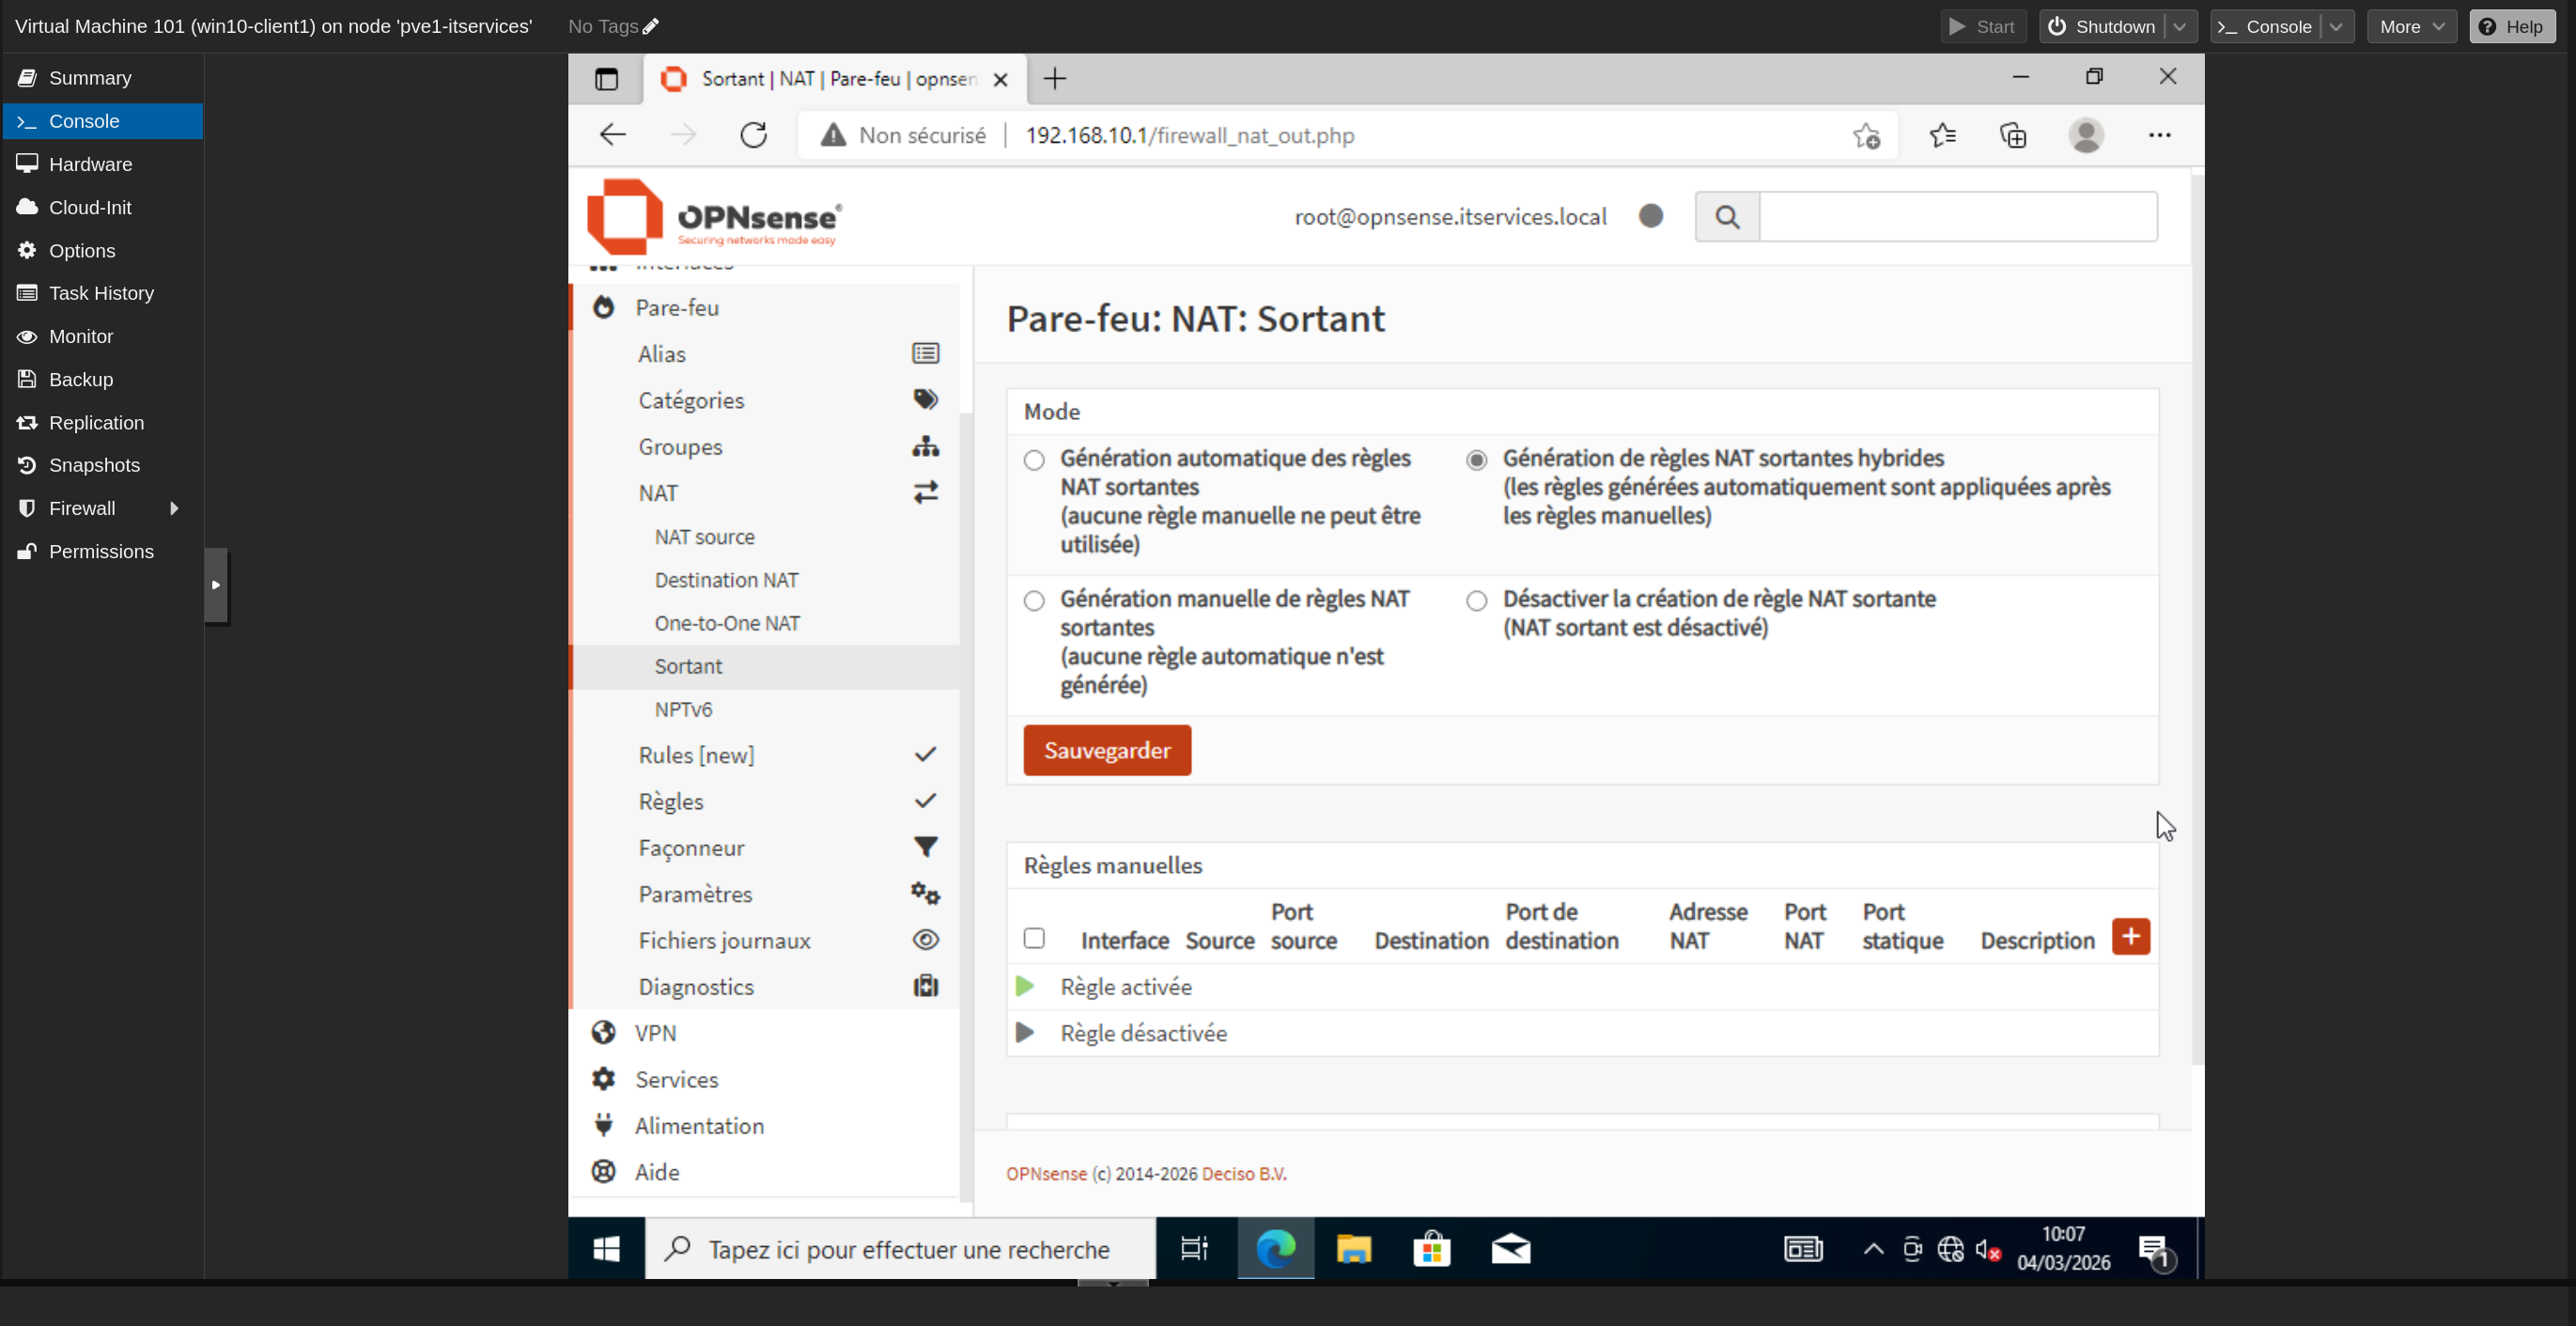The height and width of the screenshot is (1326, 2576).
Task: Click the Alias list icon in sidebar
Action: 925,354
